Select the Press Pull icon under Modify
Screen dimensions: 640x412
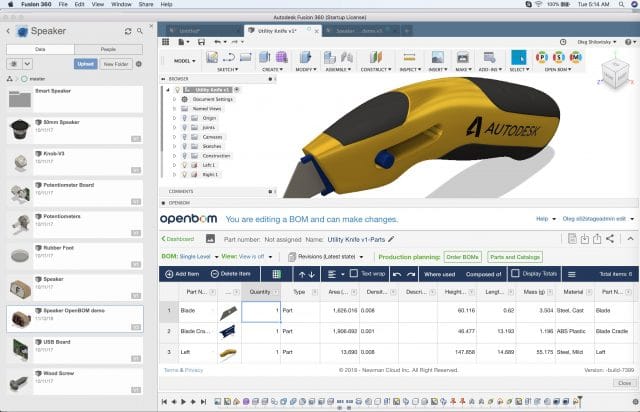tap(305, 58)
